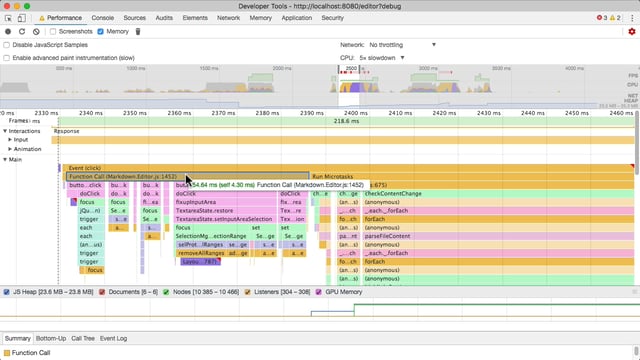Open capture settings red gear icon
This screenshot has width=640, height=360.
632,31
